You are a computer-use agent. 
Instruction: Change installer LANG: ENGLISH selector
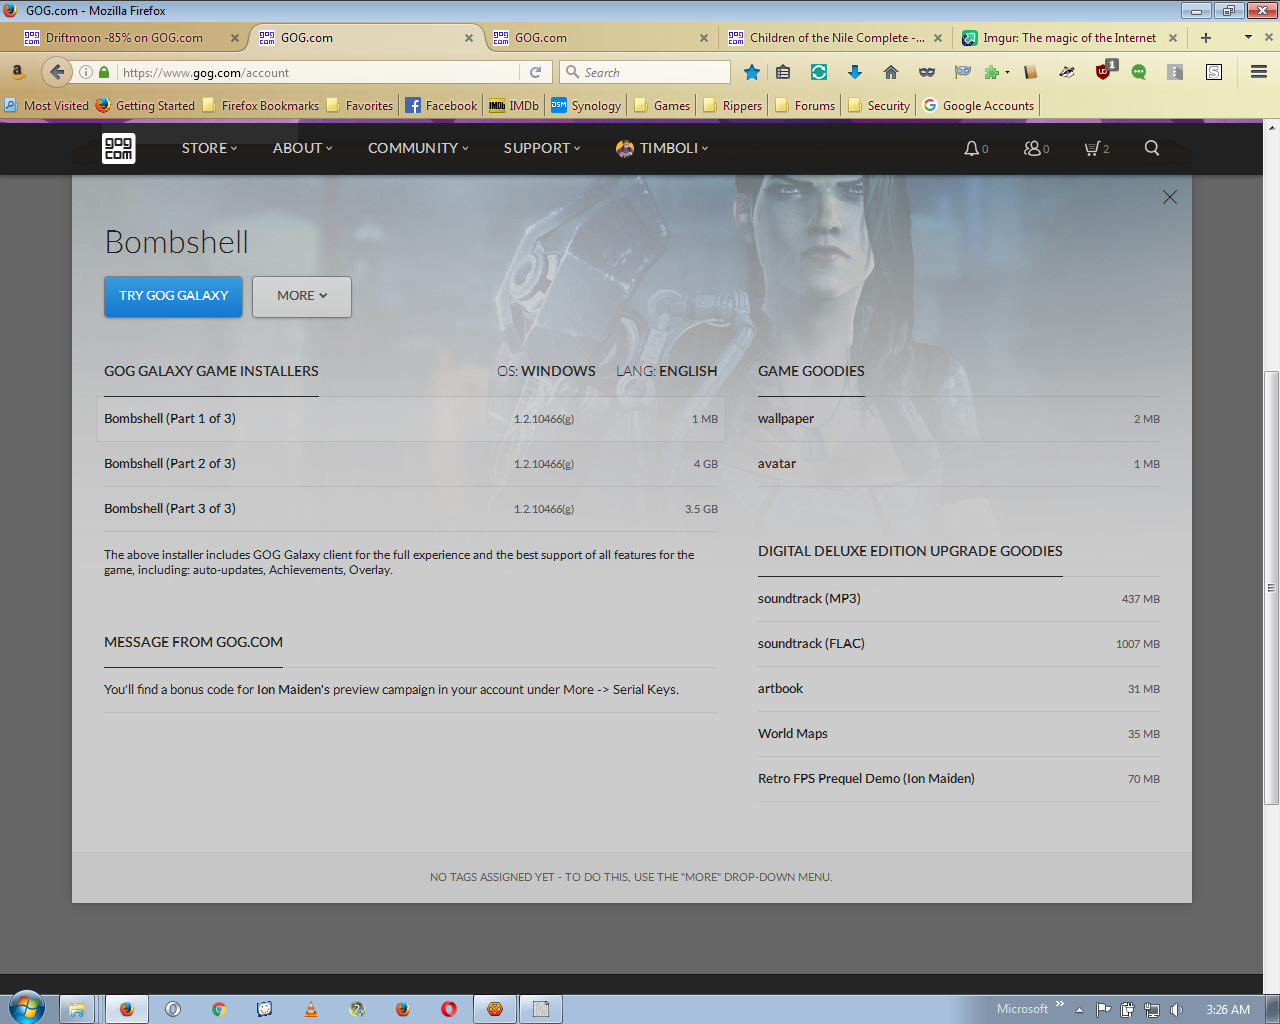point(667,371)
